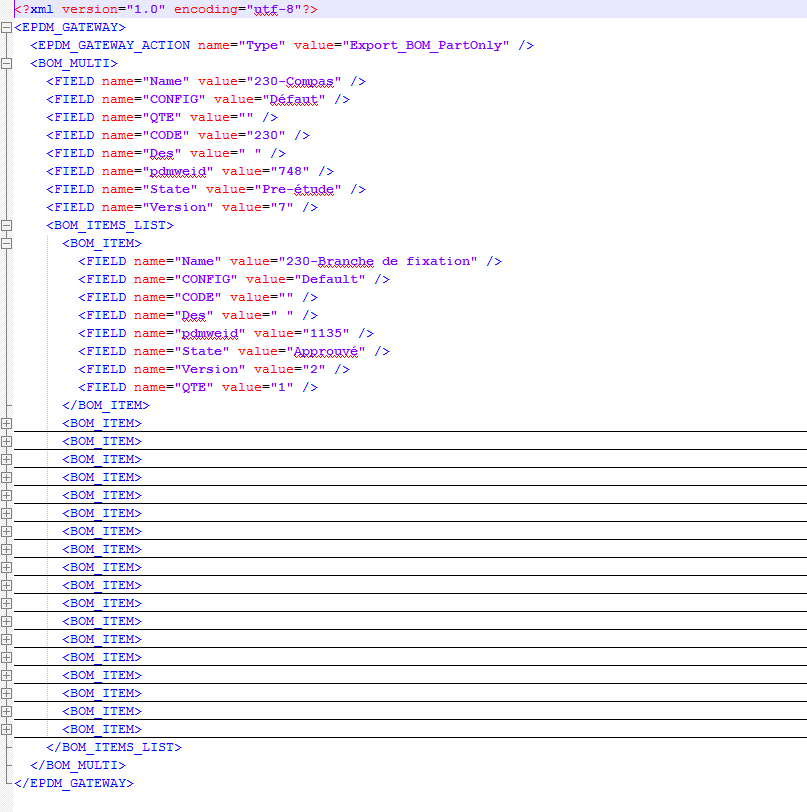Click the "230-Branche de fixation" value

382,261
